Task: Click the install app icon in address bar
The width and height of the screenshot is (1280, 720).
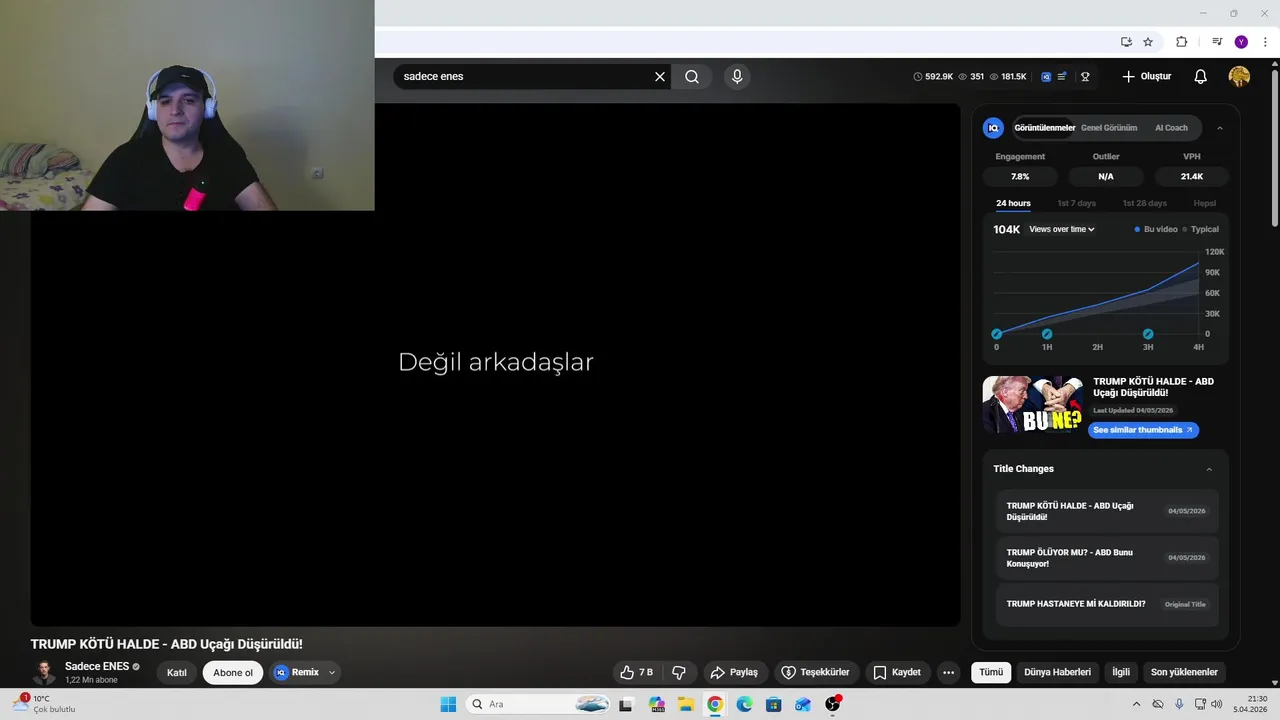Action: tap(1126, 42)
